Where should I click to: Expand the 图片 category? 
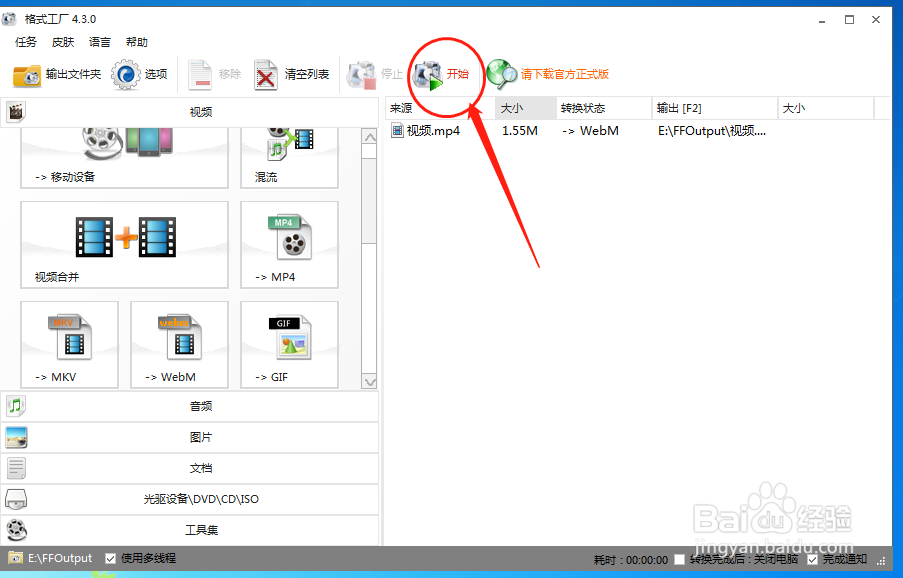pyautogui.click(x=190, y=438)
